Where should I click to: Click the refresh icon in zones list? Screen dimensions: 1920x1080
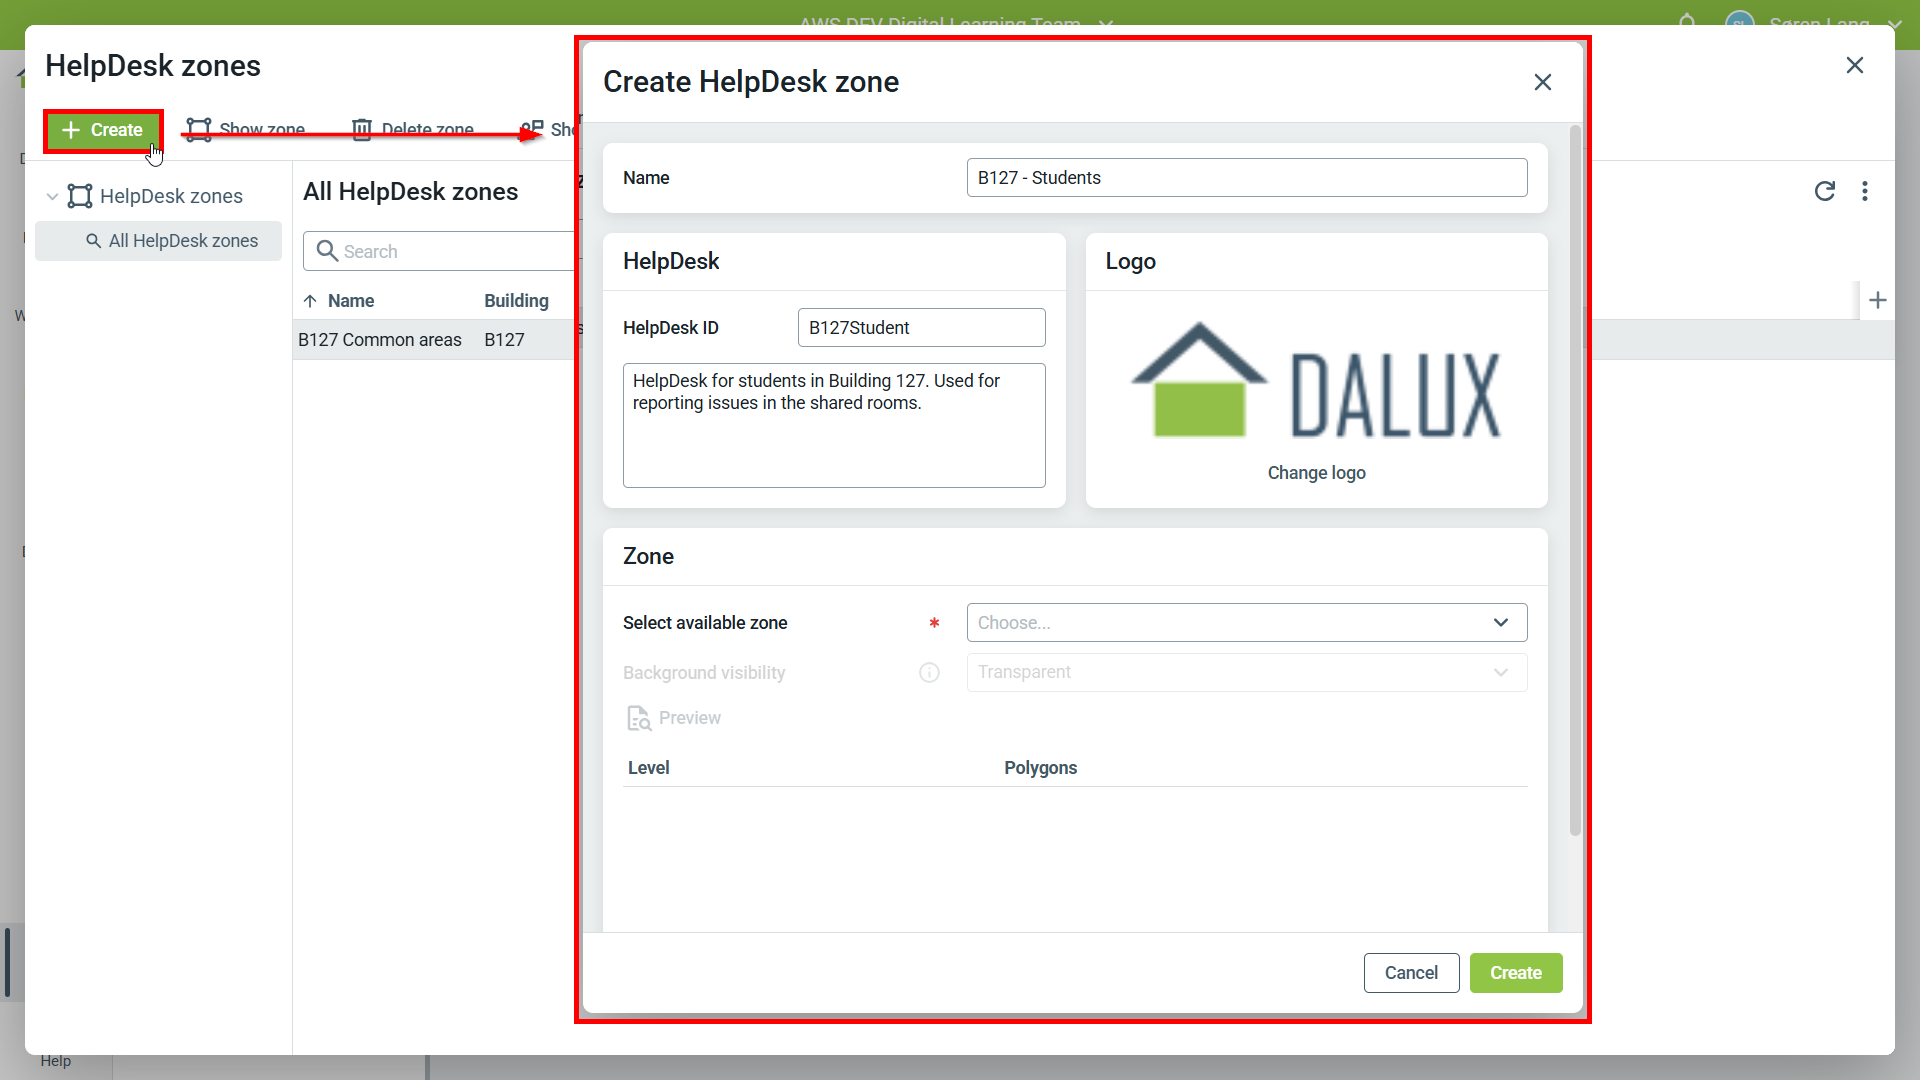[x=1825, y=191]
